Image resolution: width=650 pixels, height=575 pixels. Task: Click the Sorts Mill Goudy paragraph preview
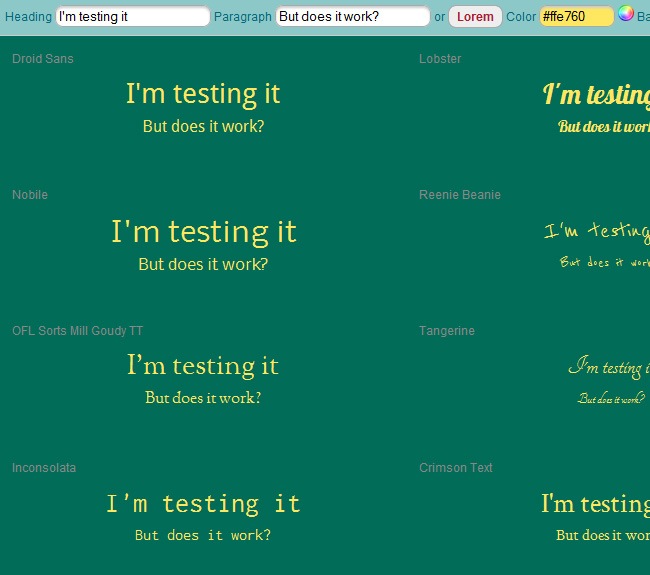click(203, 398)
